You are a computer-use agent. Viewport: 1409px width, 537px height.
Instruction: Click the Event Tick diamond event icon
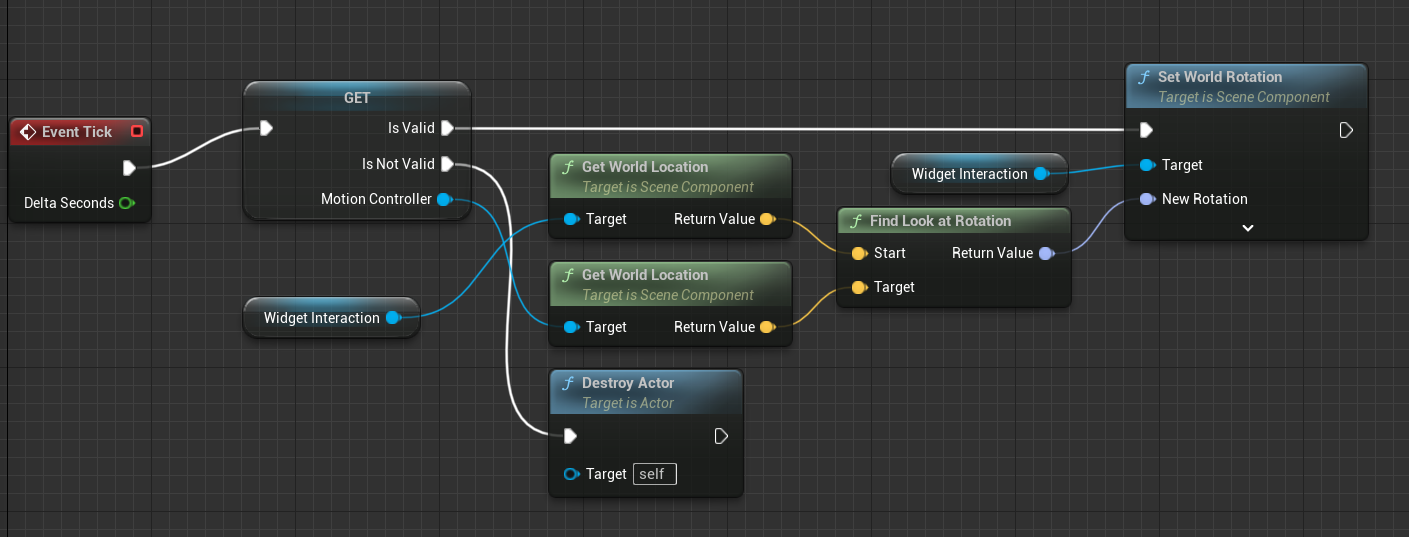27,132
